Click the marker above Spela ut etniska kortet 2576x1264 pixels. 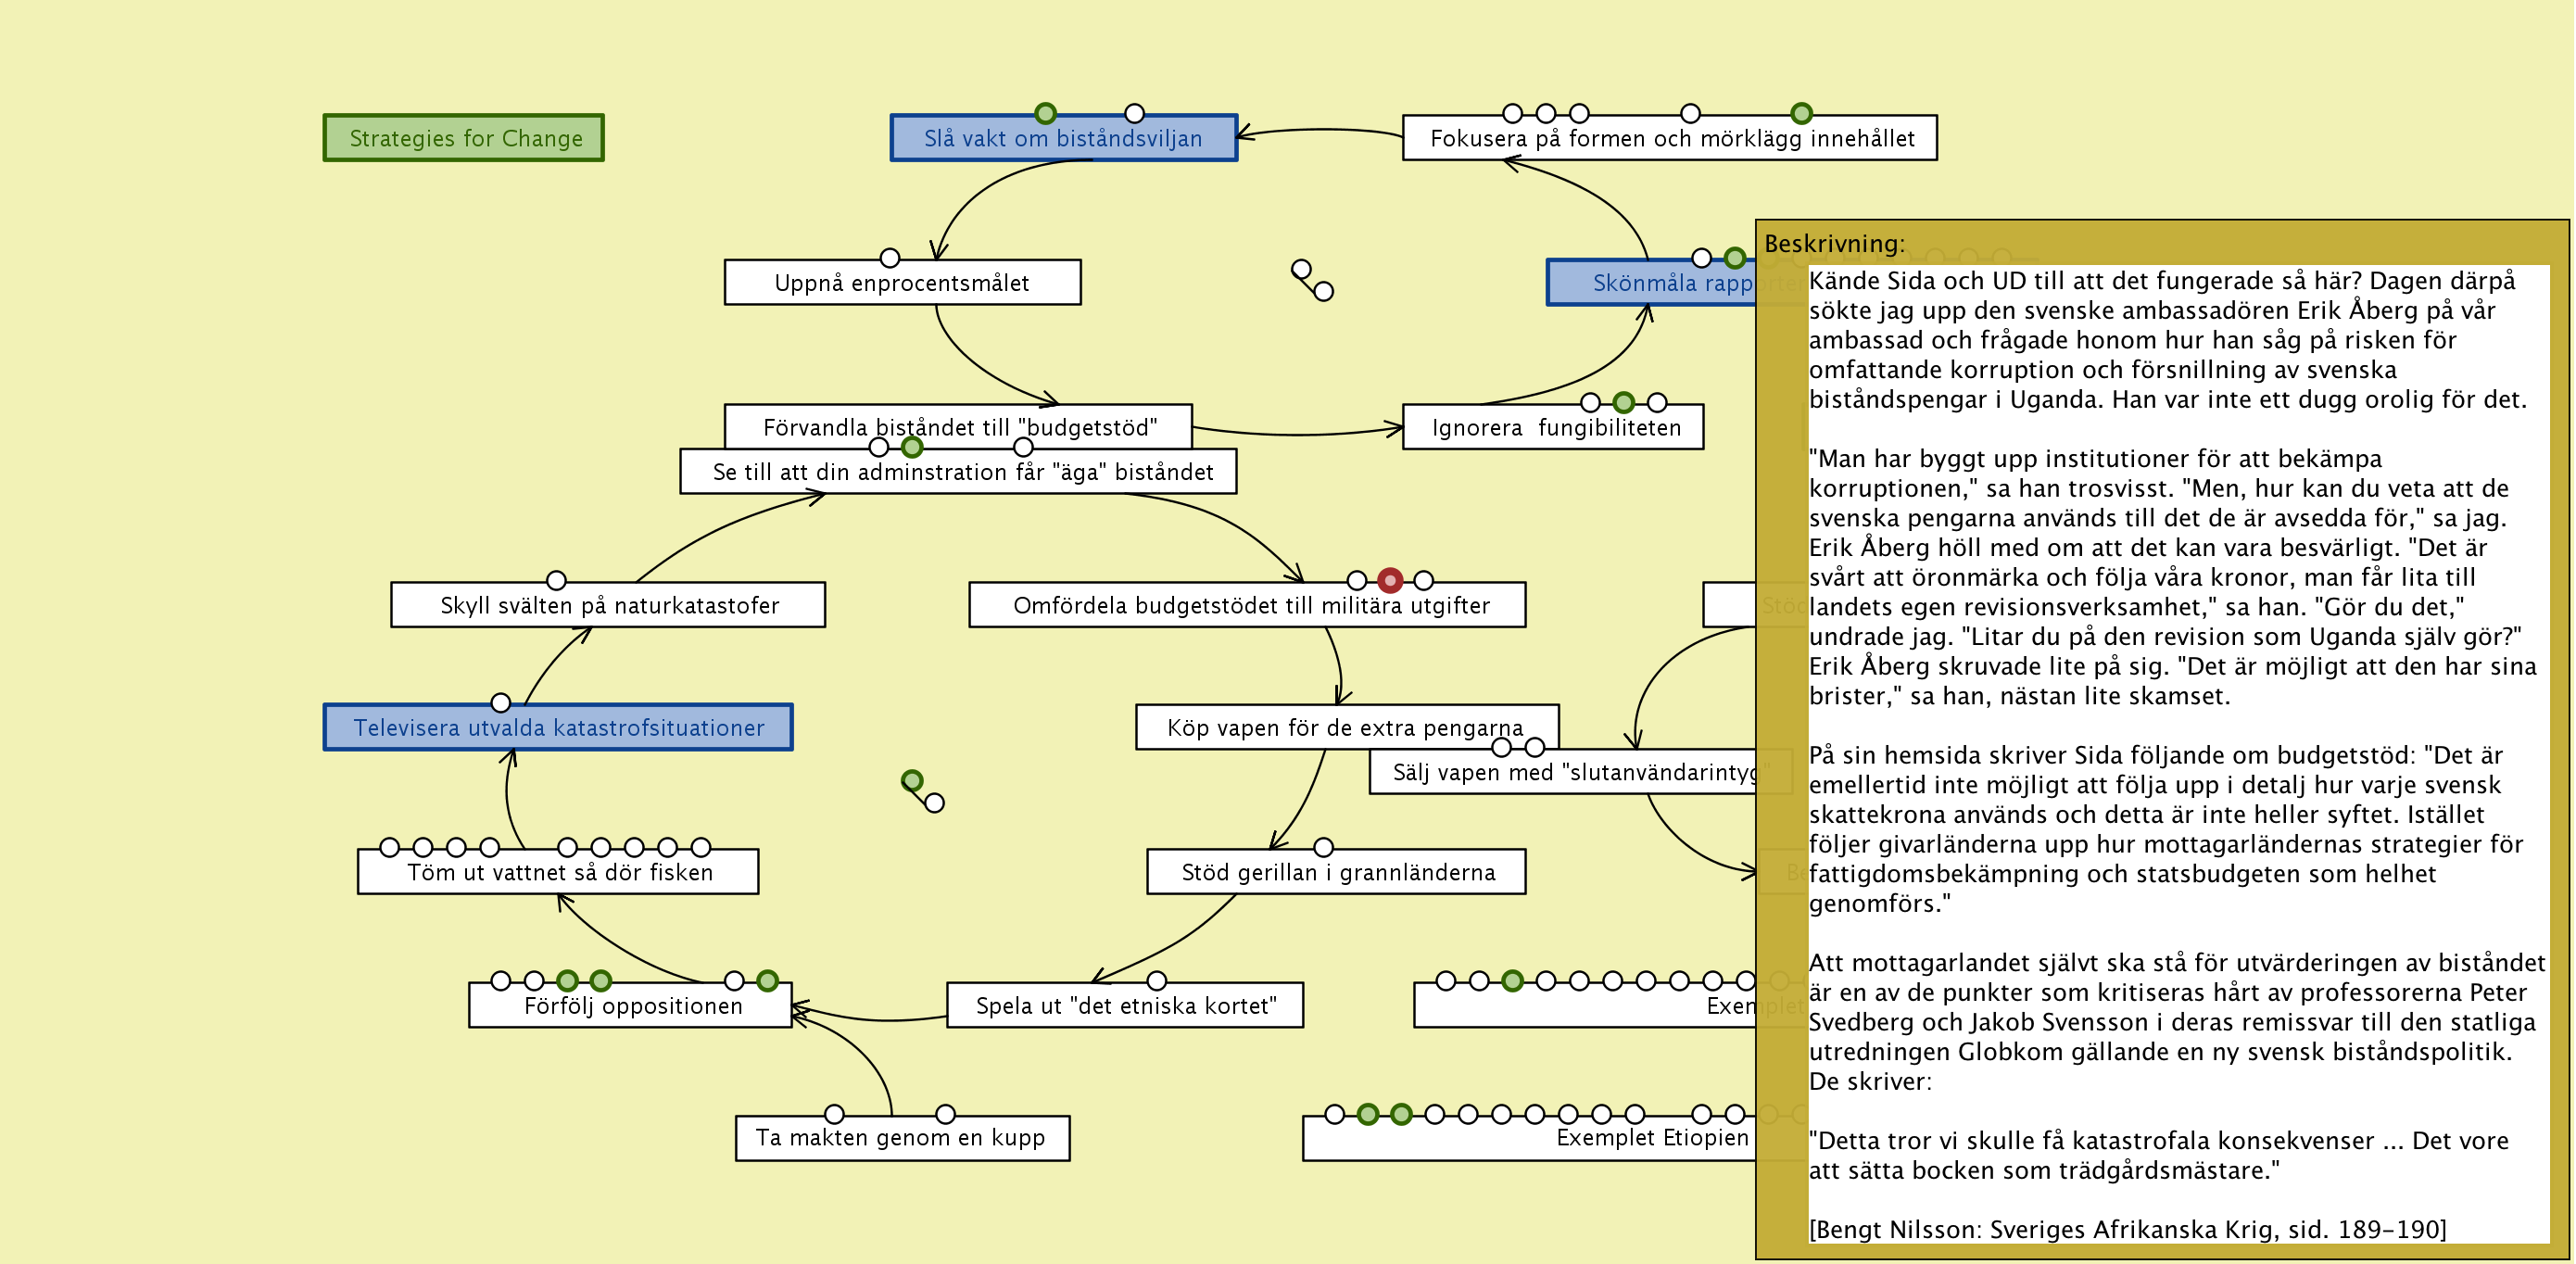pos(1156,980)
